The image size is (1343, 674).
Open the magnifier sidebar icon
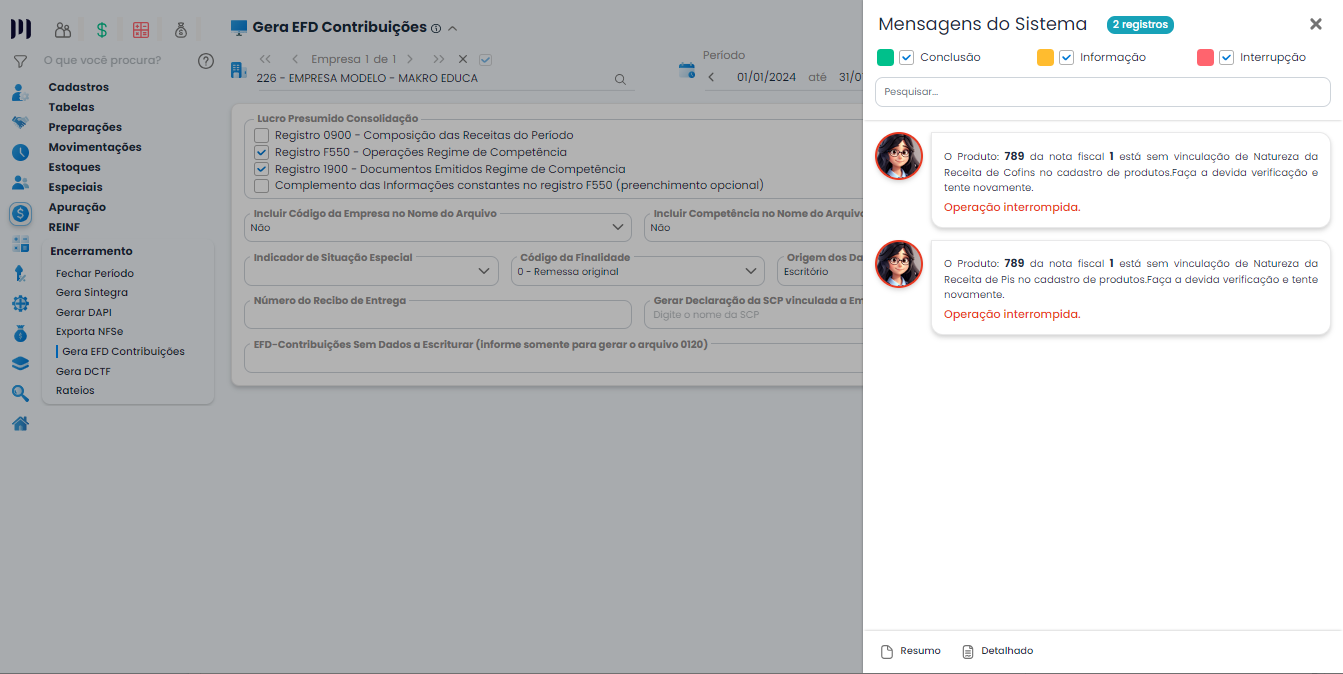(x=20, y=394)
